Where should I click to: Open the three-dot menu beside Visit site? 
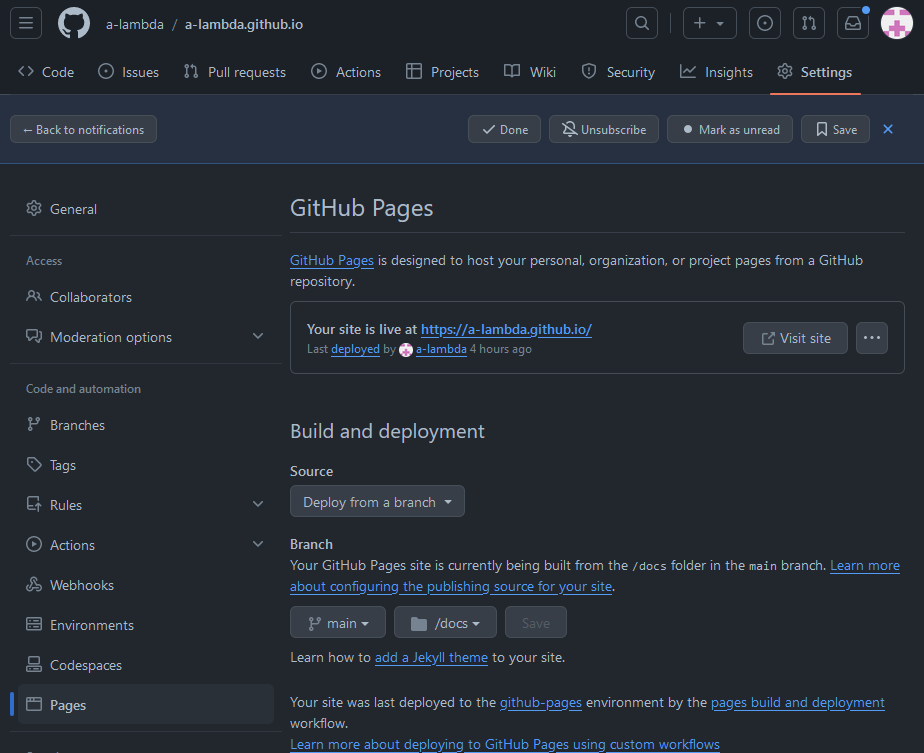[872, 338]
